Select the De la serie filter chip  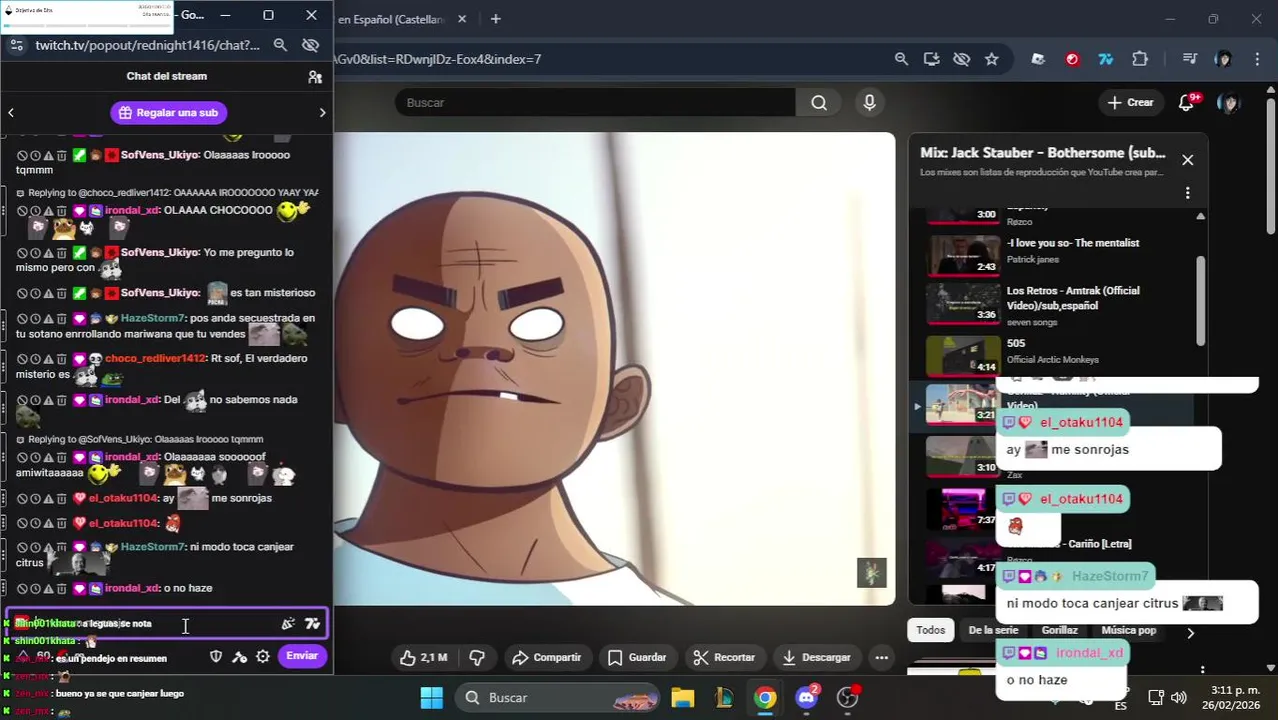[993, 630]
